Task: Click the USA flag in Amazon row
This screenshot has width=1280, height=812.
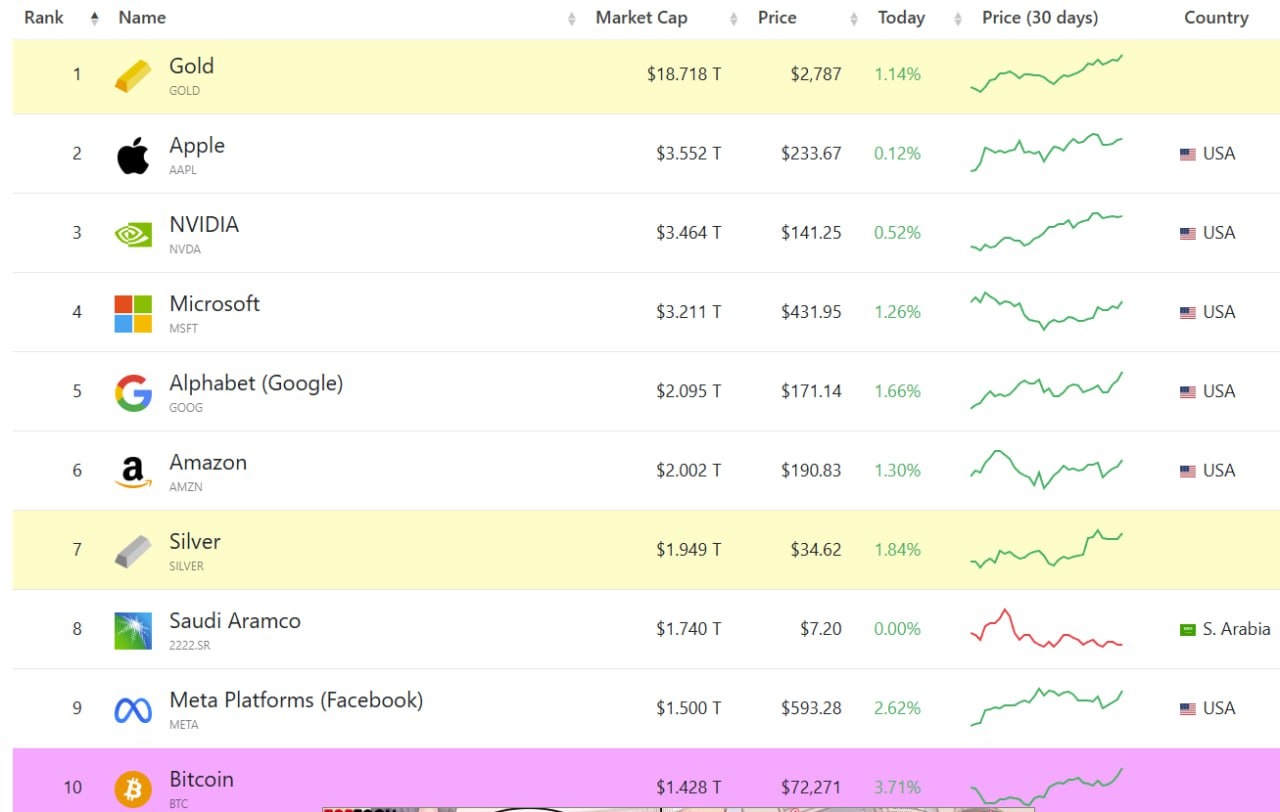Action: pyautogui.click(x=1188, y=471)
